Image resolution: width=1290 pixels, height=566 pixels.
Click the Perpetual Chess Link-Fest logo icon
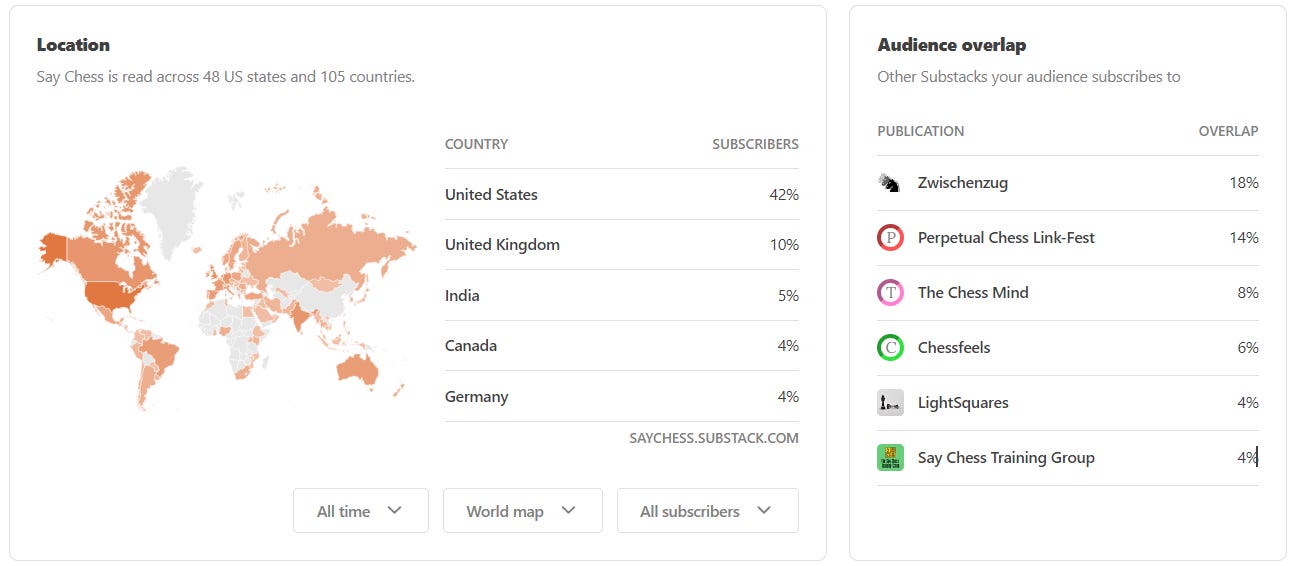890,238
